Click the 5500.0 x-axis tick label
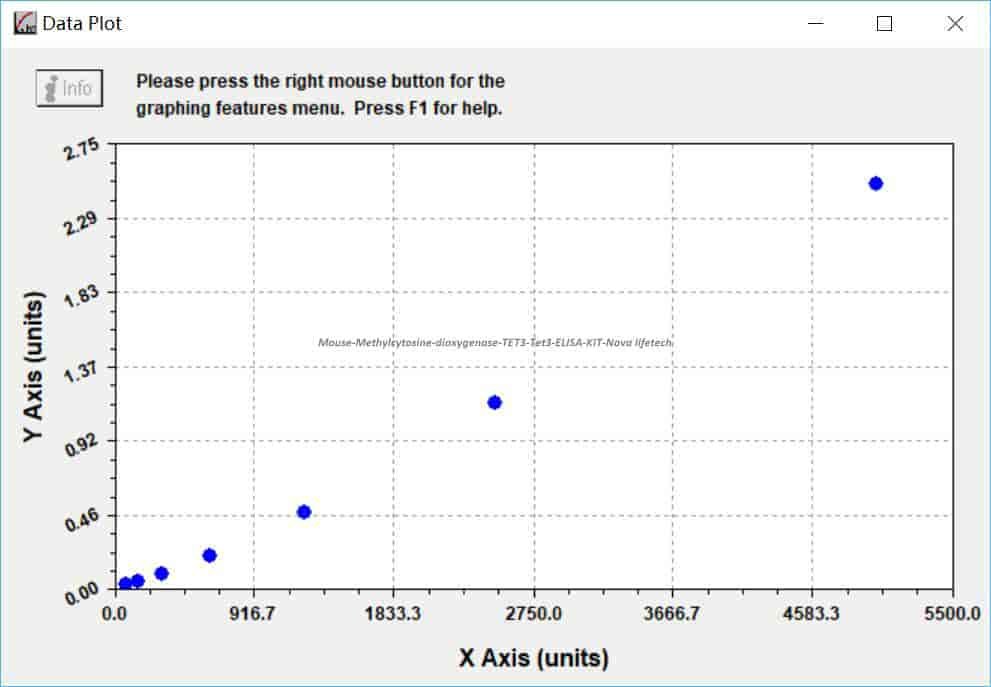 pyautogui.click(x=952, y=614)
